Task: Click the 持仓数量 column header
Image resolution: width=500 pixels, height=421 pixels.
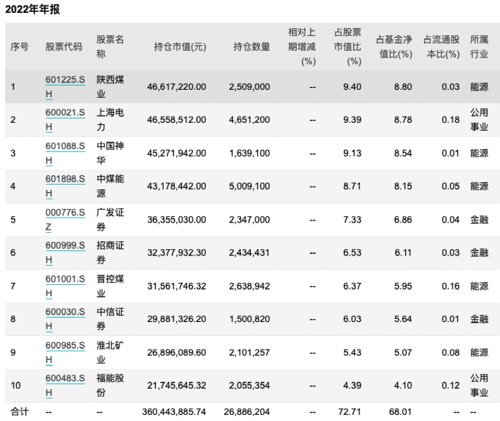Action: tap(252, 47)
